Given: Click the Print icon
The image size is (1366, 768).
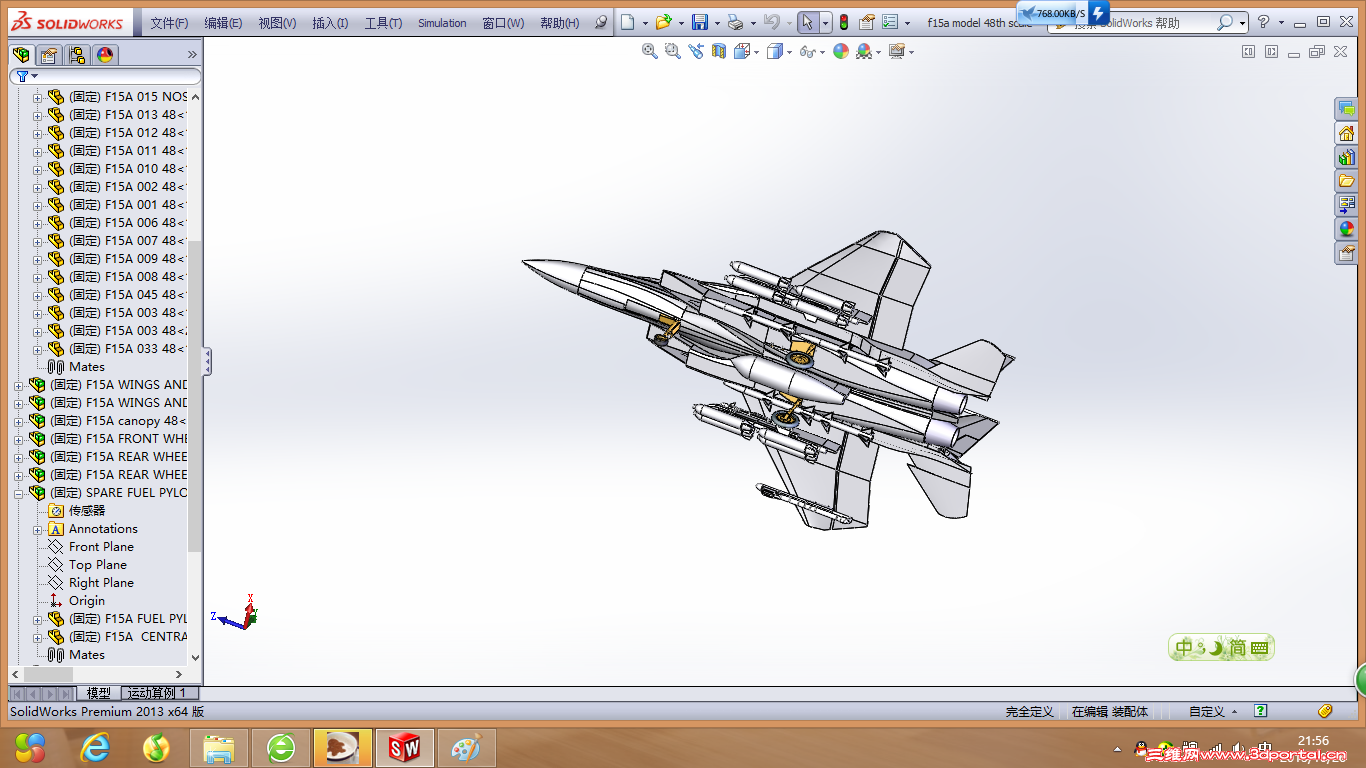Looking at the screenshot, I should [735, 22].
